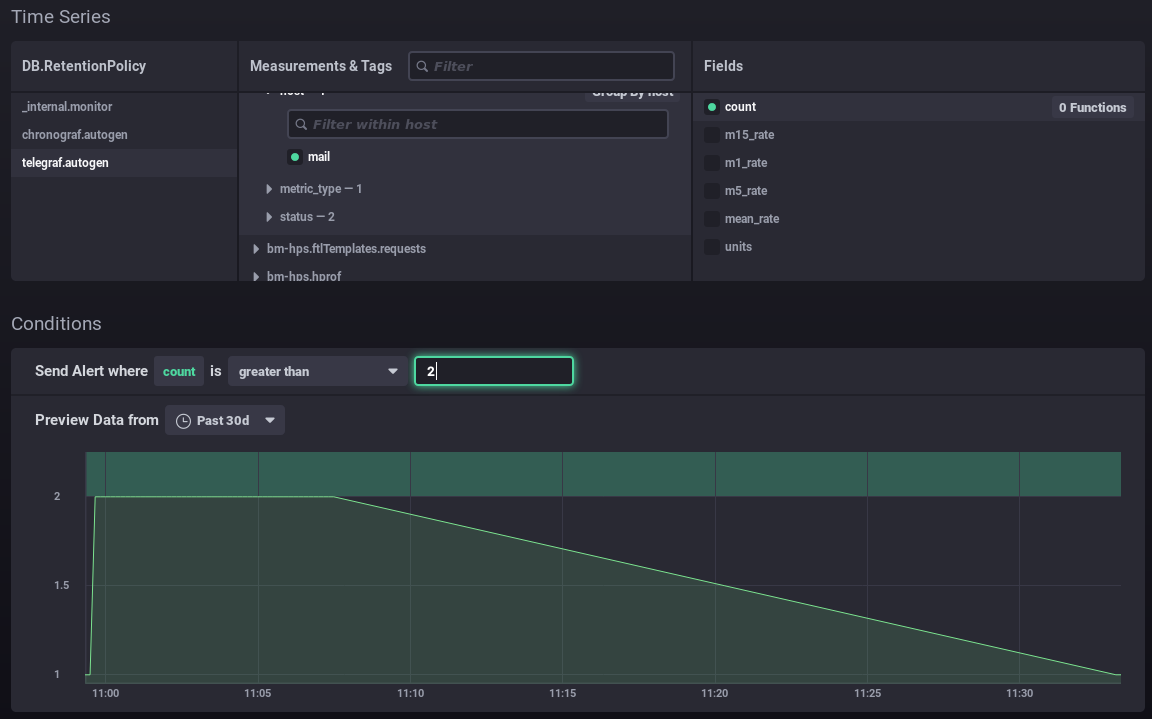Click the alert threshold value input

click(x=494, y=371)
